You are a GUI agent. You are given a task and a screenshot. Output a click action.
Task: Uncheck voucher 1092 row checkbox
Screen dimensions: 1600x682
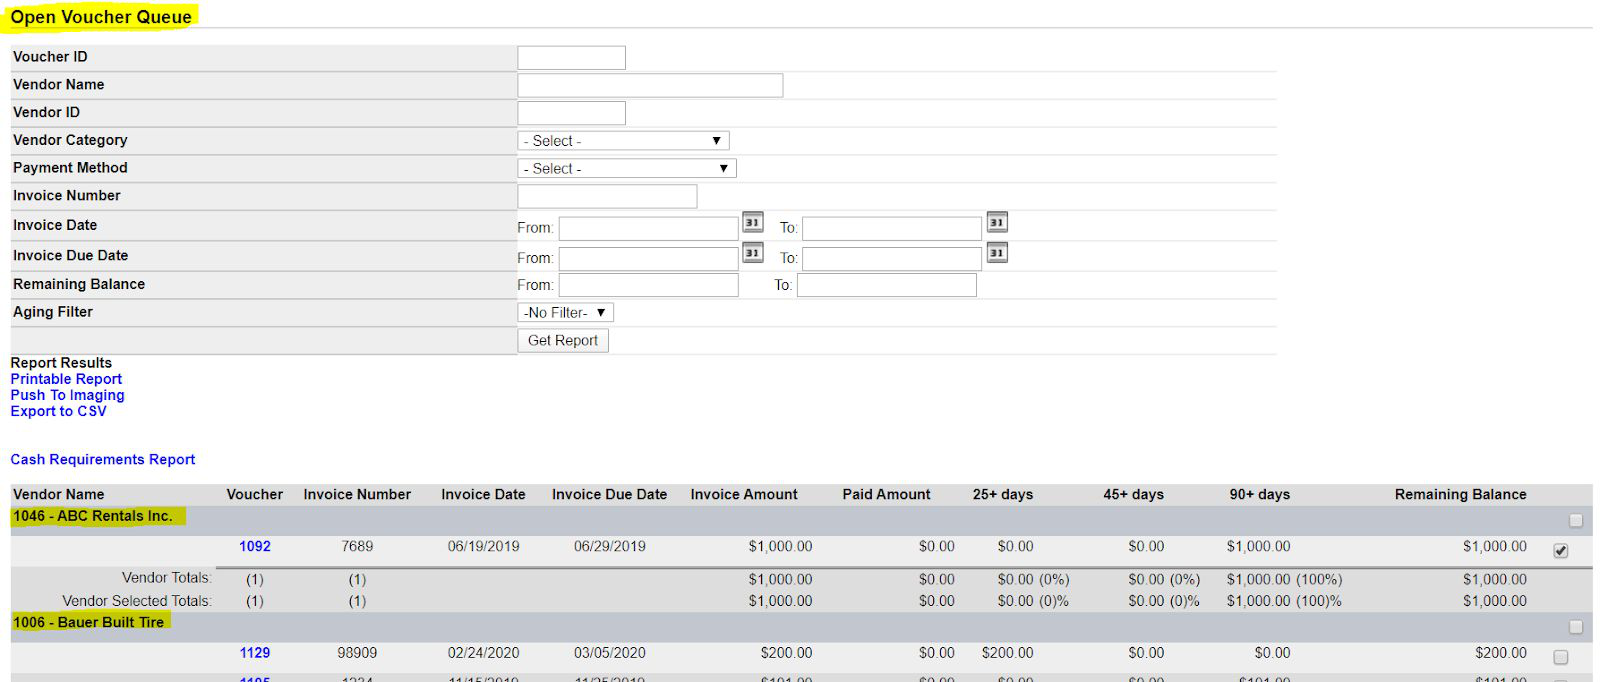coord(1561,551)
